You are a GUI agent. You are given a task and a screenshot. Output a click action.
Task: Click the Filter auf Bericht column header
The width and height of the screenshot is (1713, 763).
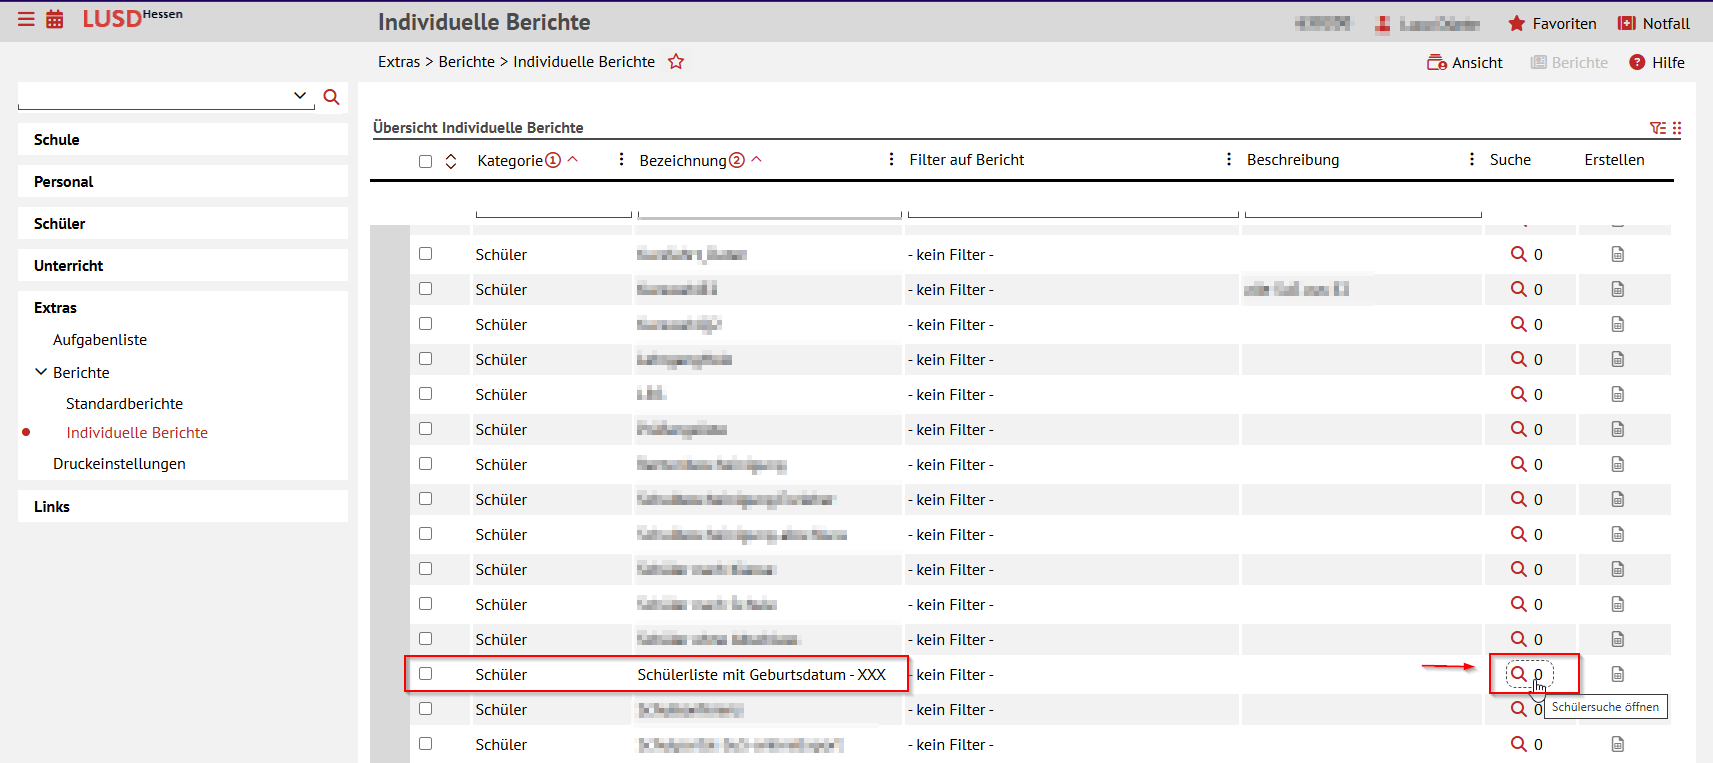point(967,160)
